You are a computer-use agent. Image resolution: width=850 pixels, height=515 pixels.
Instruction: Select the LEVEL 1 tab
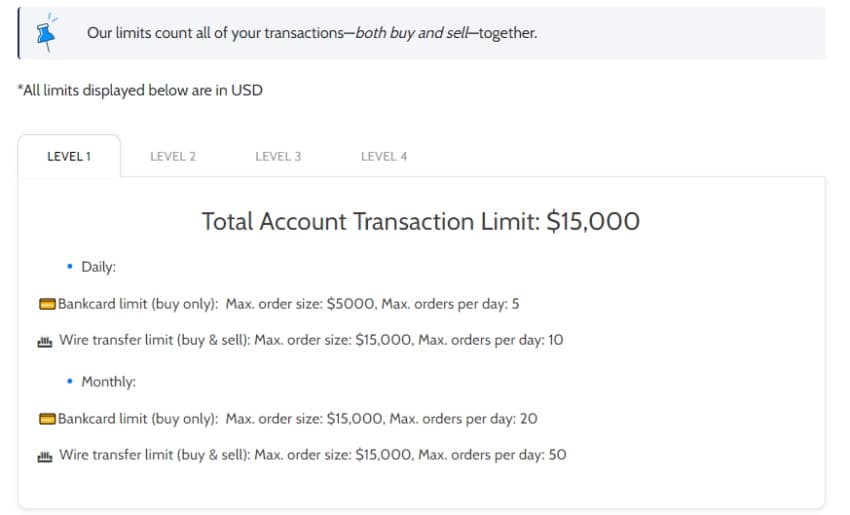(69, 157)
